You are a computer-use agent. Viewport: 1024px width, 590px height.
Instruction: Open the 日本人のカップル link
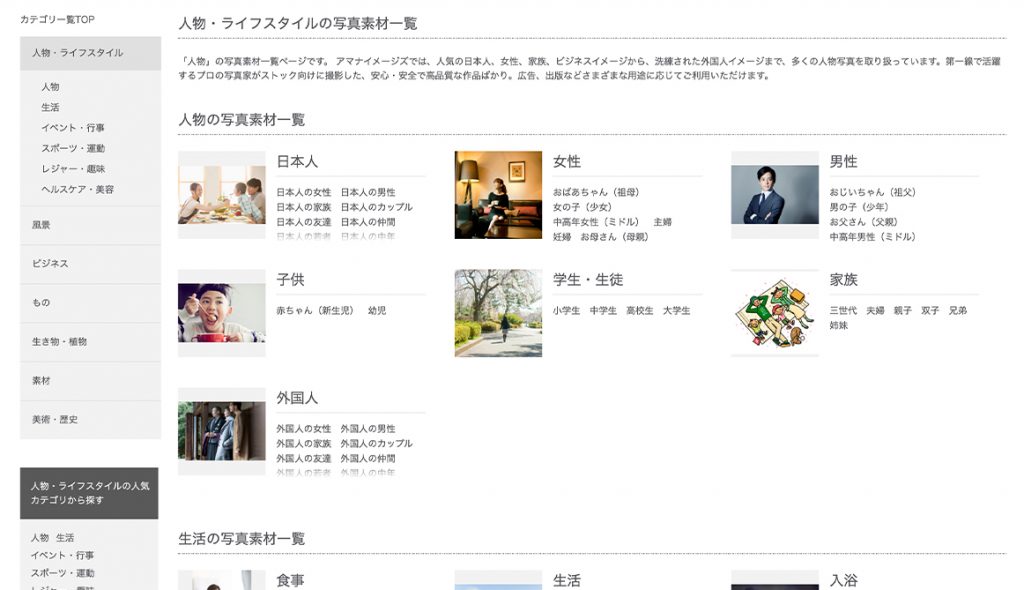click(x=376, y=207)
